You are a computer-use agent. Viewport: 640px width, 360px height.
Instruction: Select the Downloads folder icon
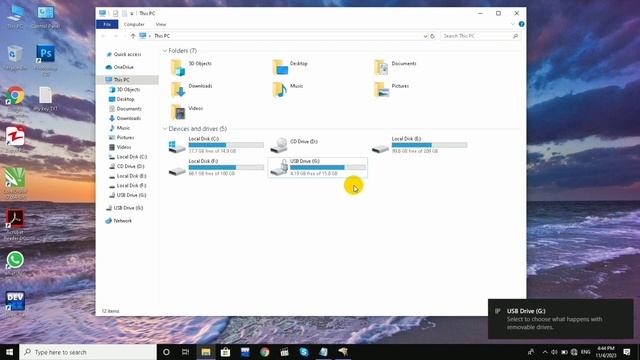tap(178, 89)
